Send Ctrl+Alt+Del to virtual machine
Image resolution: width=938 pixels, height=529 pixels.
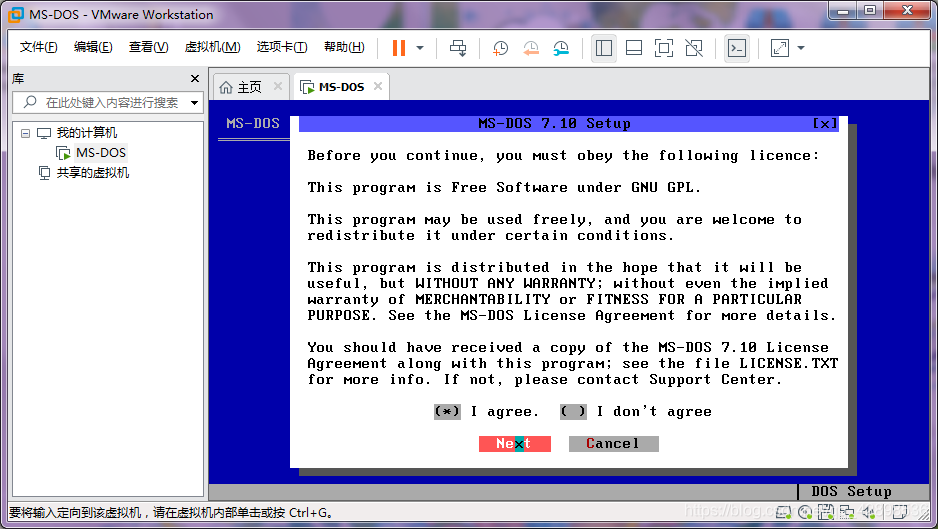(x=458, y=48)
